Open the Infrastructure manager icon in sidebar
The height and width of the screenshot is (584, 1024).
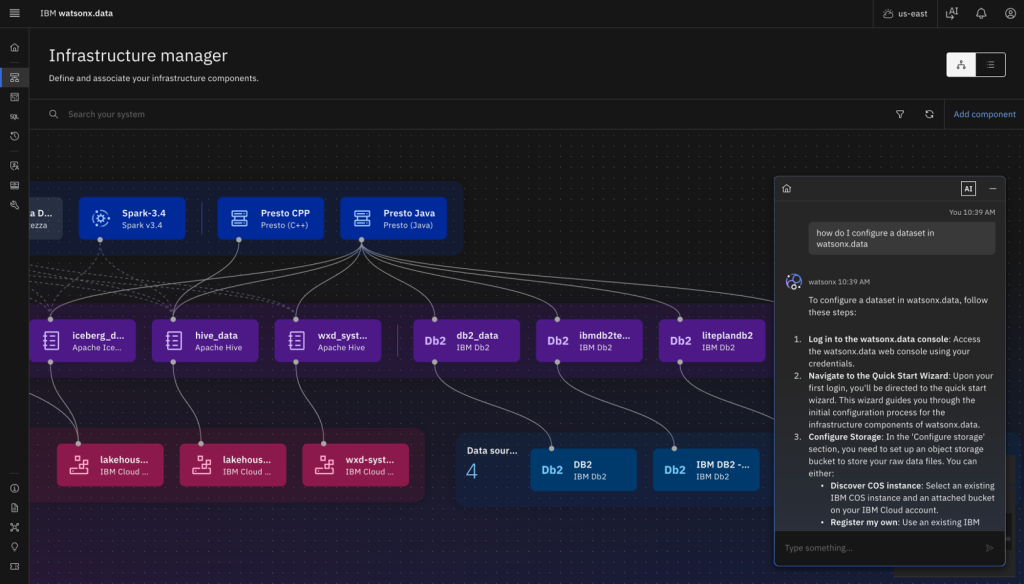(x=14, y=76)
